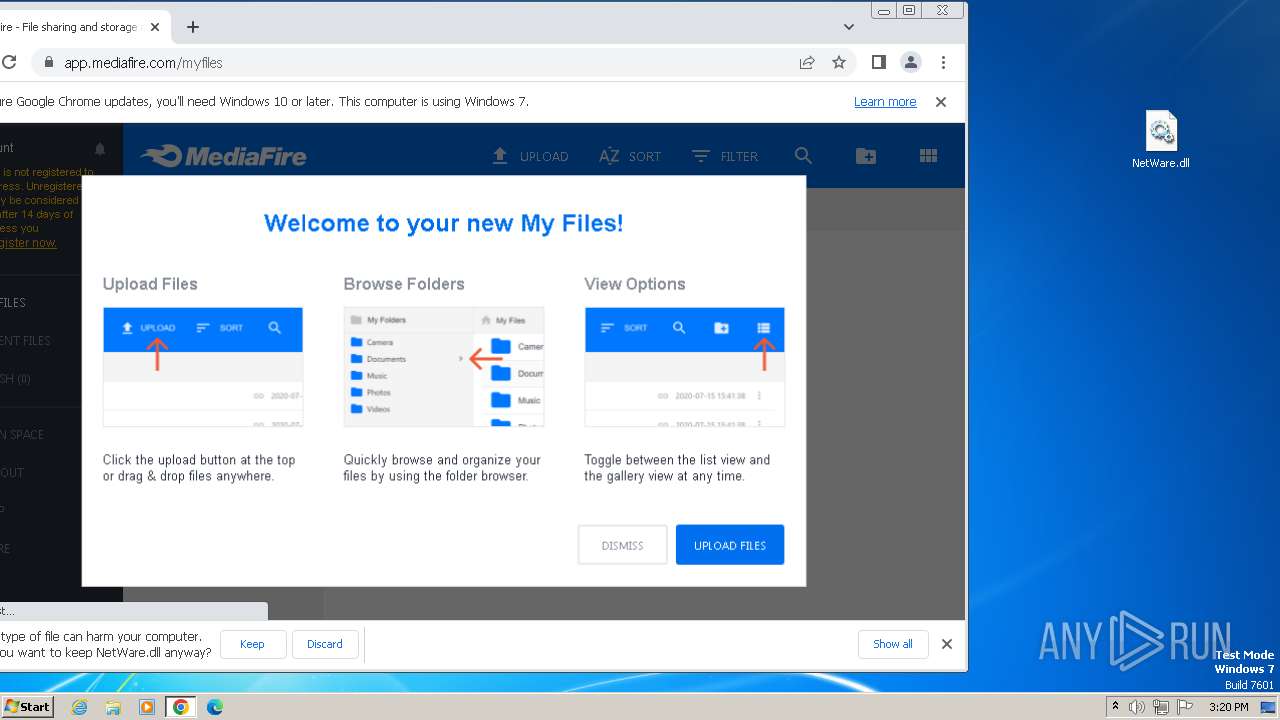Close the Chrome update warning bar

coord(941,102)
